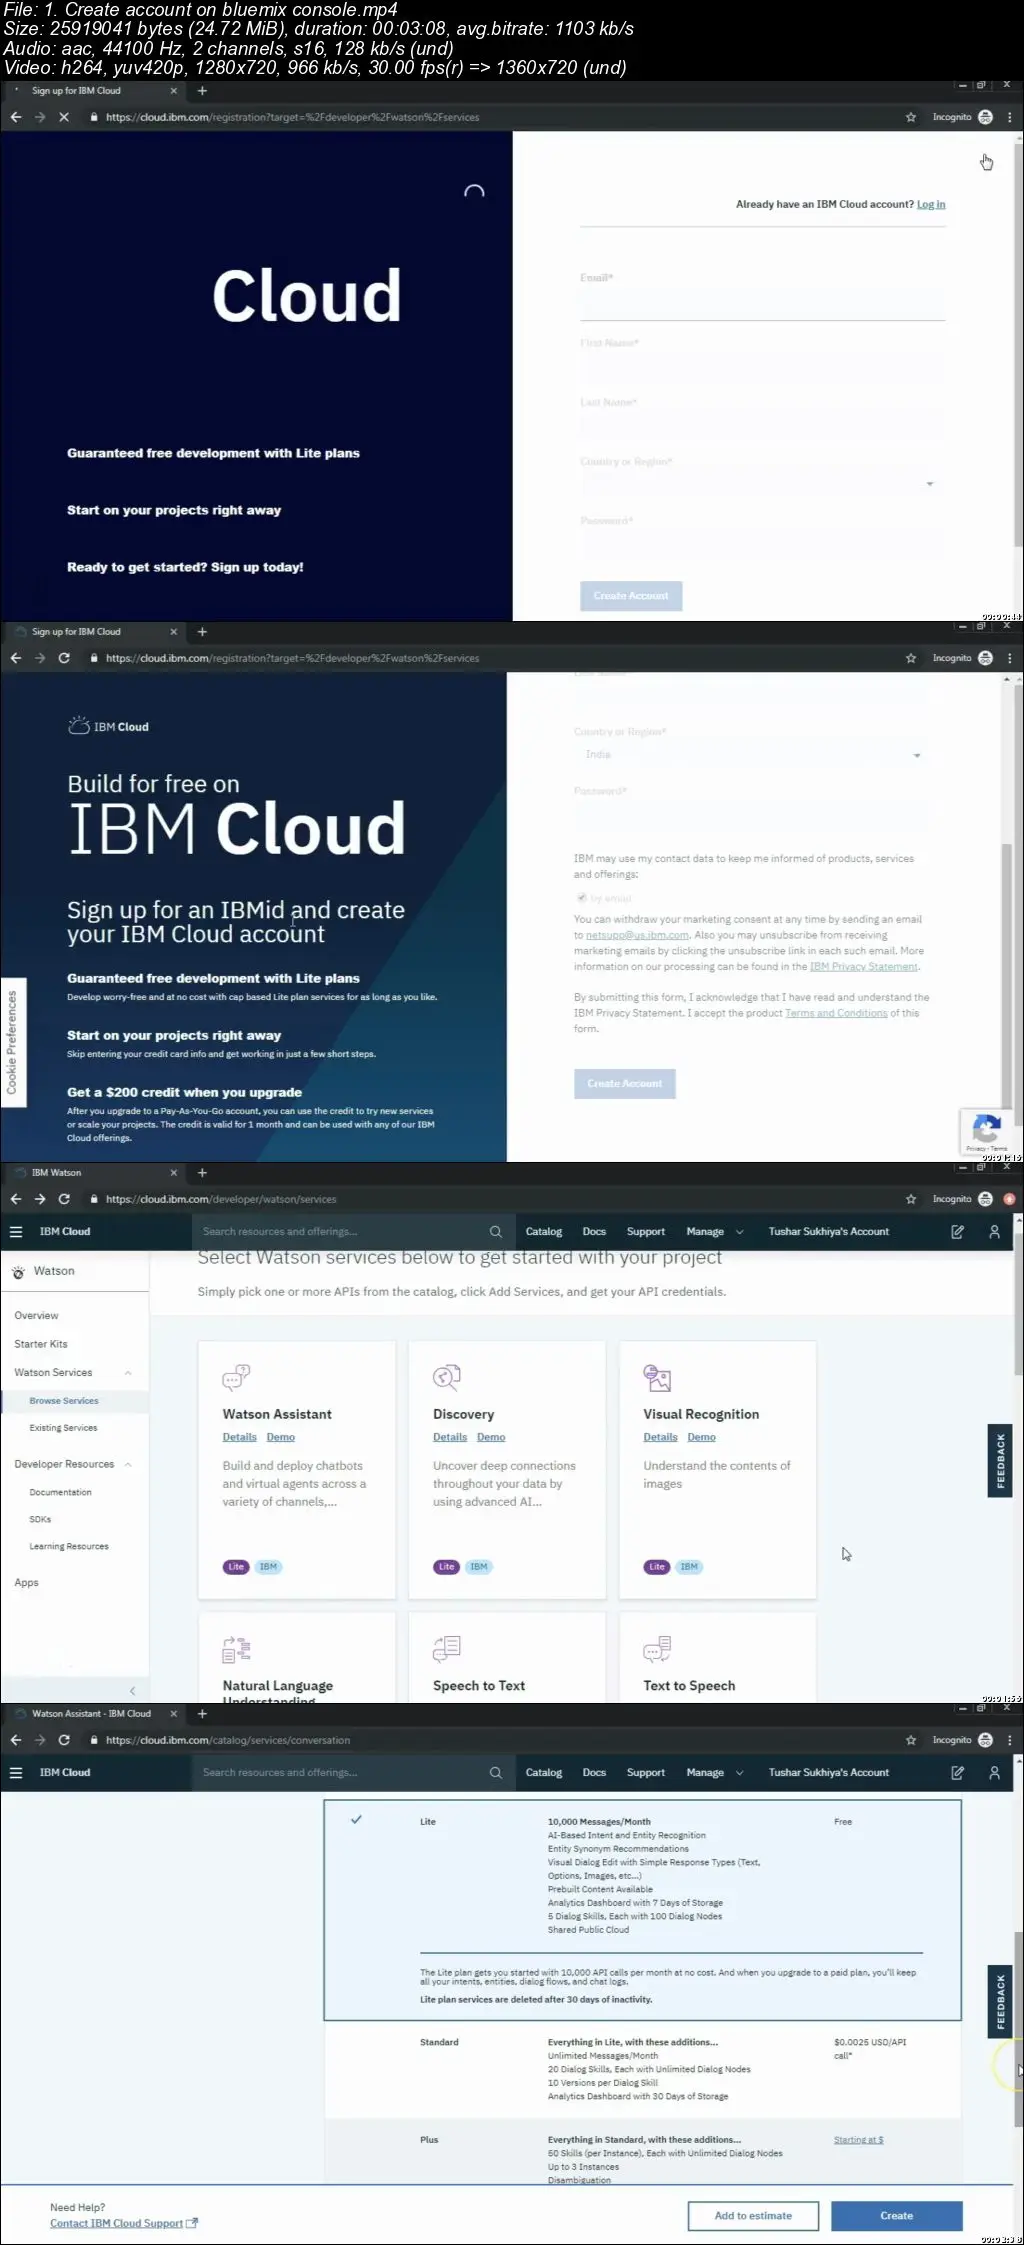Click the Speech to Text card icon
The height and width of the screenshot is (2245, 1024).
coord(447,1648)
